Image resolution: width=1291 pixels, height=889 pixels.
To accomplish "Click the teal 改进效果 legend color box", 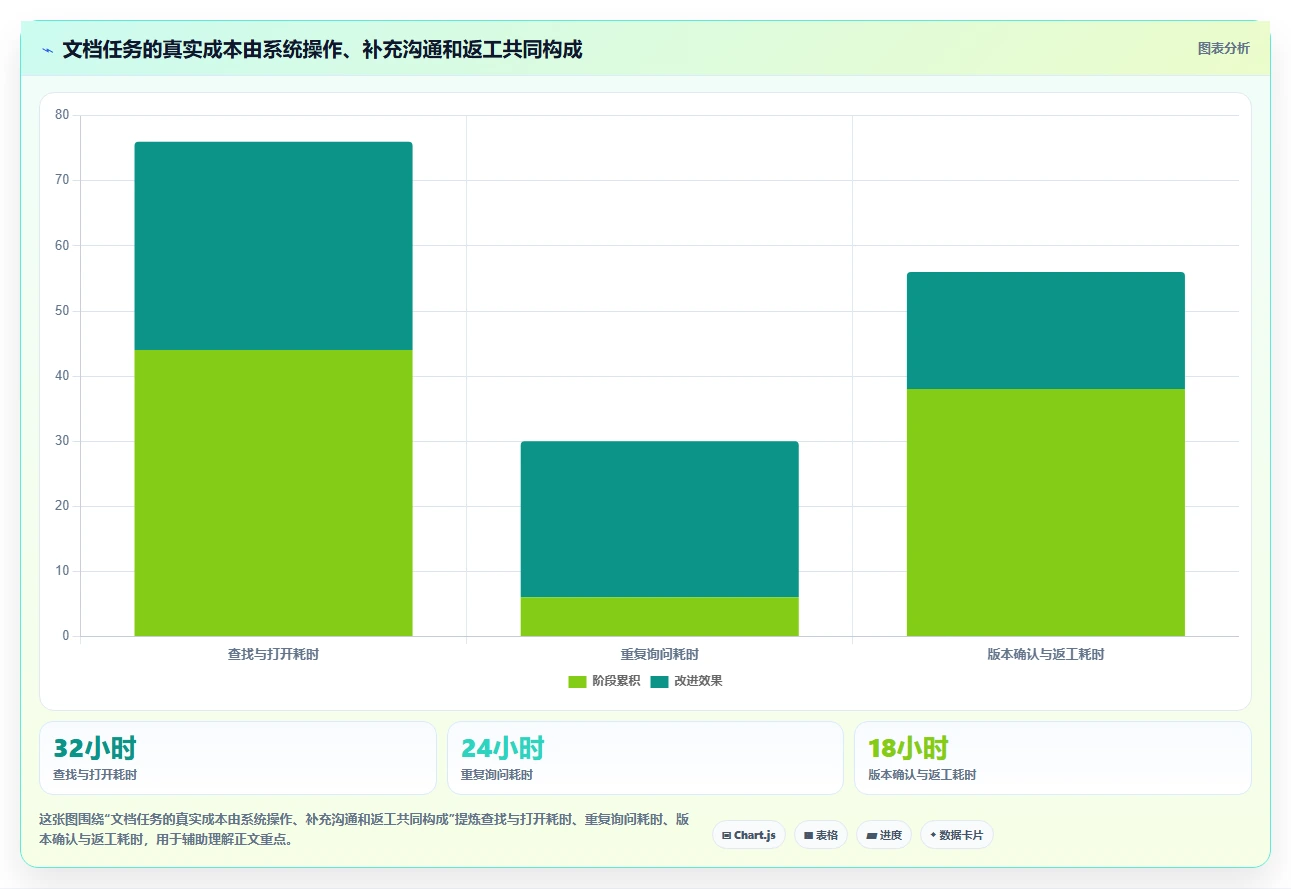I will (659, 681).
